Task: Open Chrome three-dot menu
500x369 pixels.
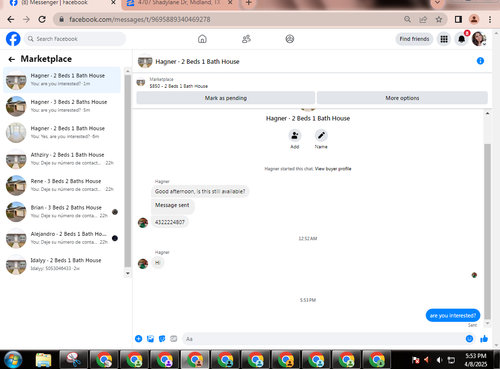Action: (x=490, y=19)
